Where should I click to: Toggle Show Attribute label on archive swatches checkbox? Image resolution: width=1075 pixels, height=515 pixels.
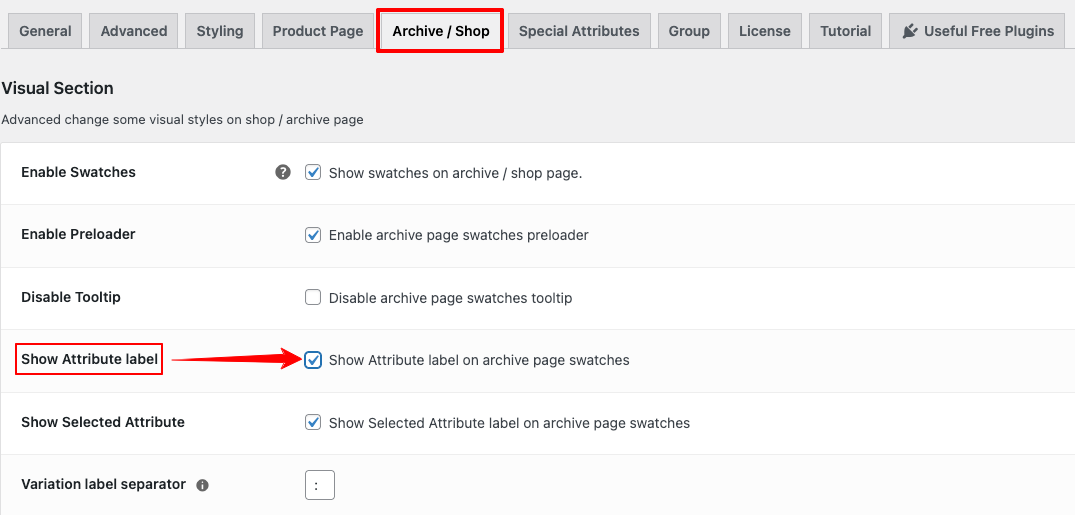click(x=313, y=360)
